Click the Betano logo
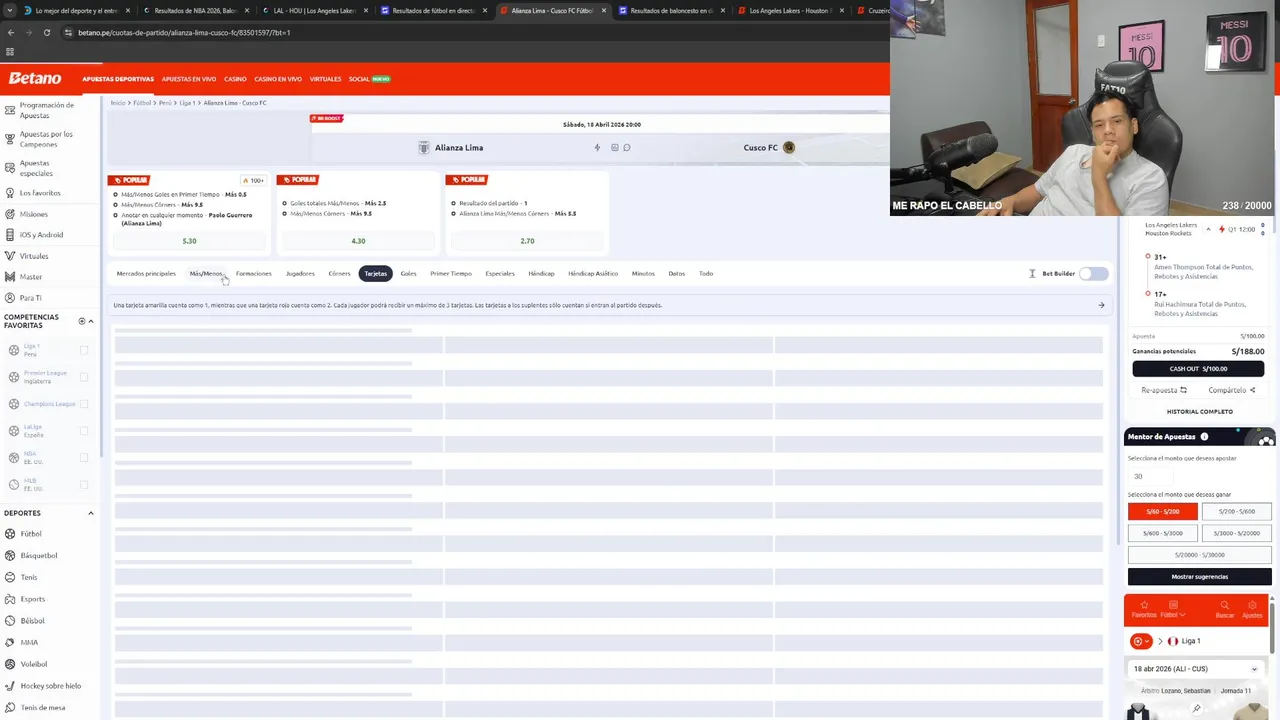This screenshot has height=720, width=1280. click(35, 78)
